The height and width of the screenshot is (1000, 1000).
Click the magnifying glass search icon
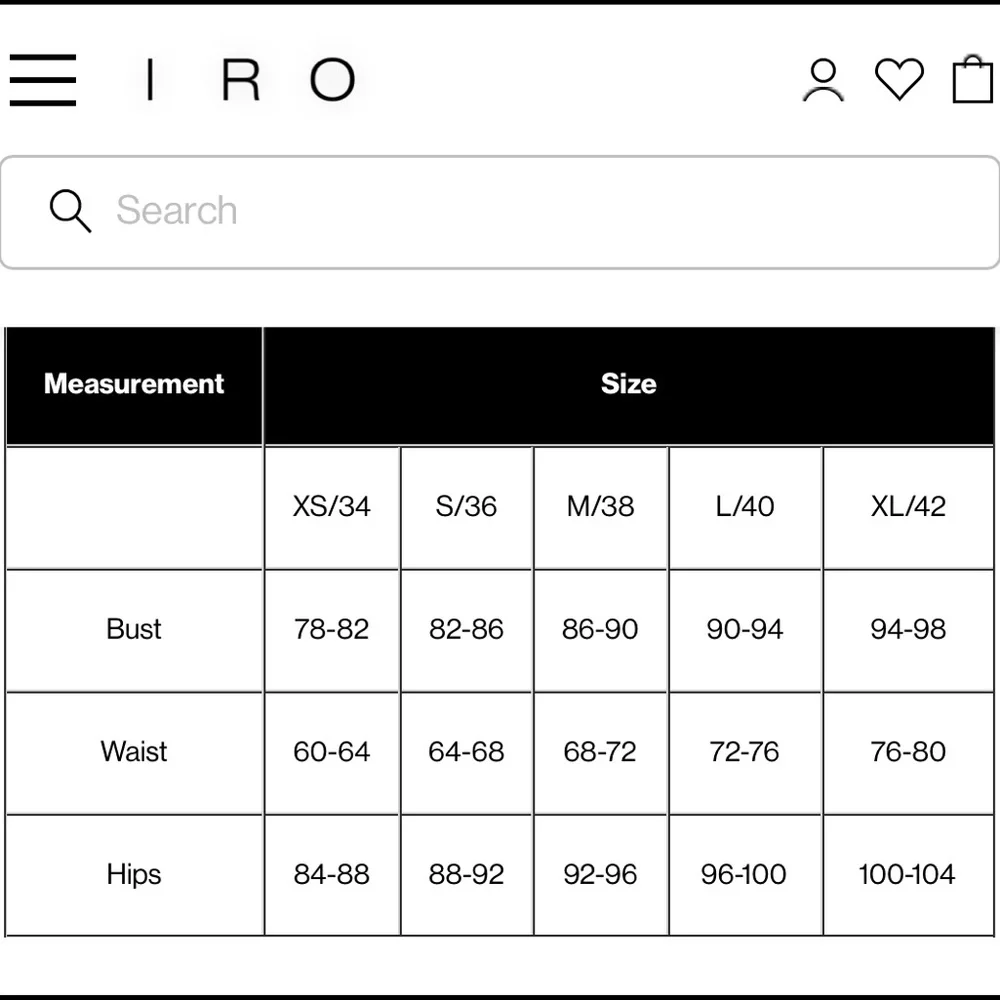70,211
